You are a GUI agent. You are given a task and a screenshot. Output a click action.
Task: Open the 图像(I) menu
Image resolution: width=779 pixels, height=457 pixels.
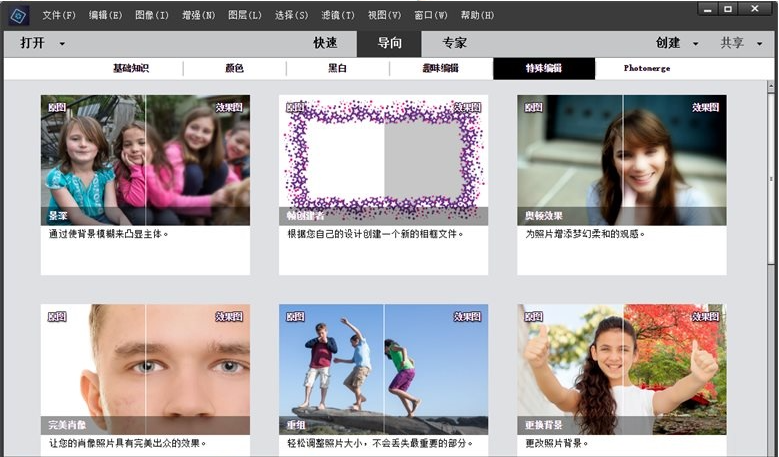(152, 15)
